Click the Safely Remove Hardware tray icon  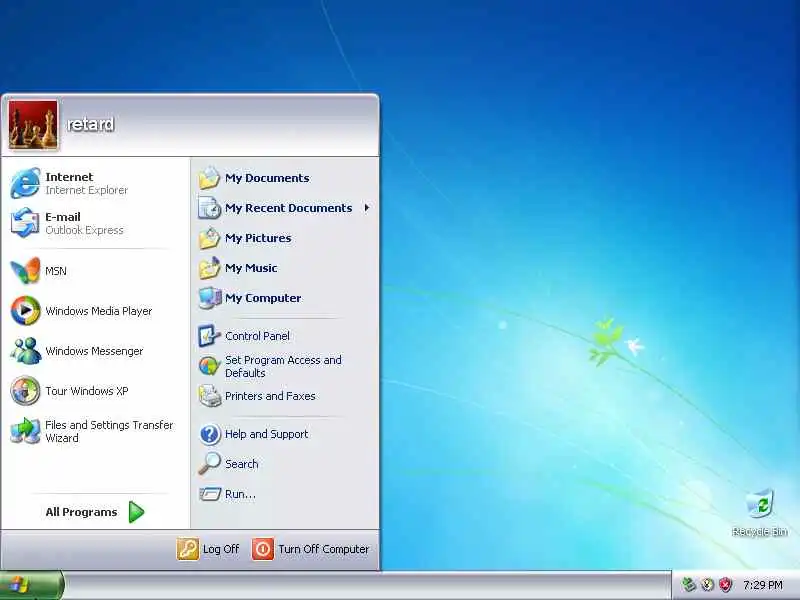(689, 584)
